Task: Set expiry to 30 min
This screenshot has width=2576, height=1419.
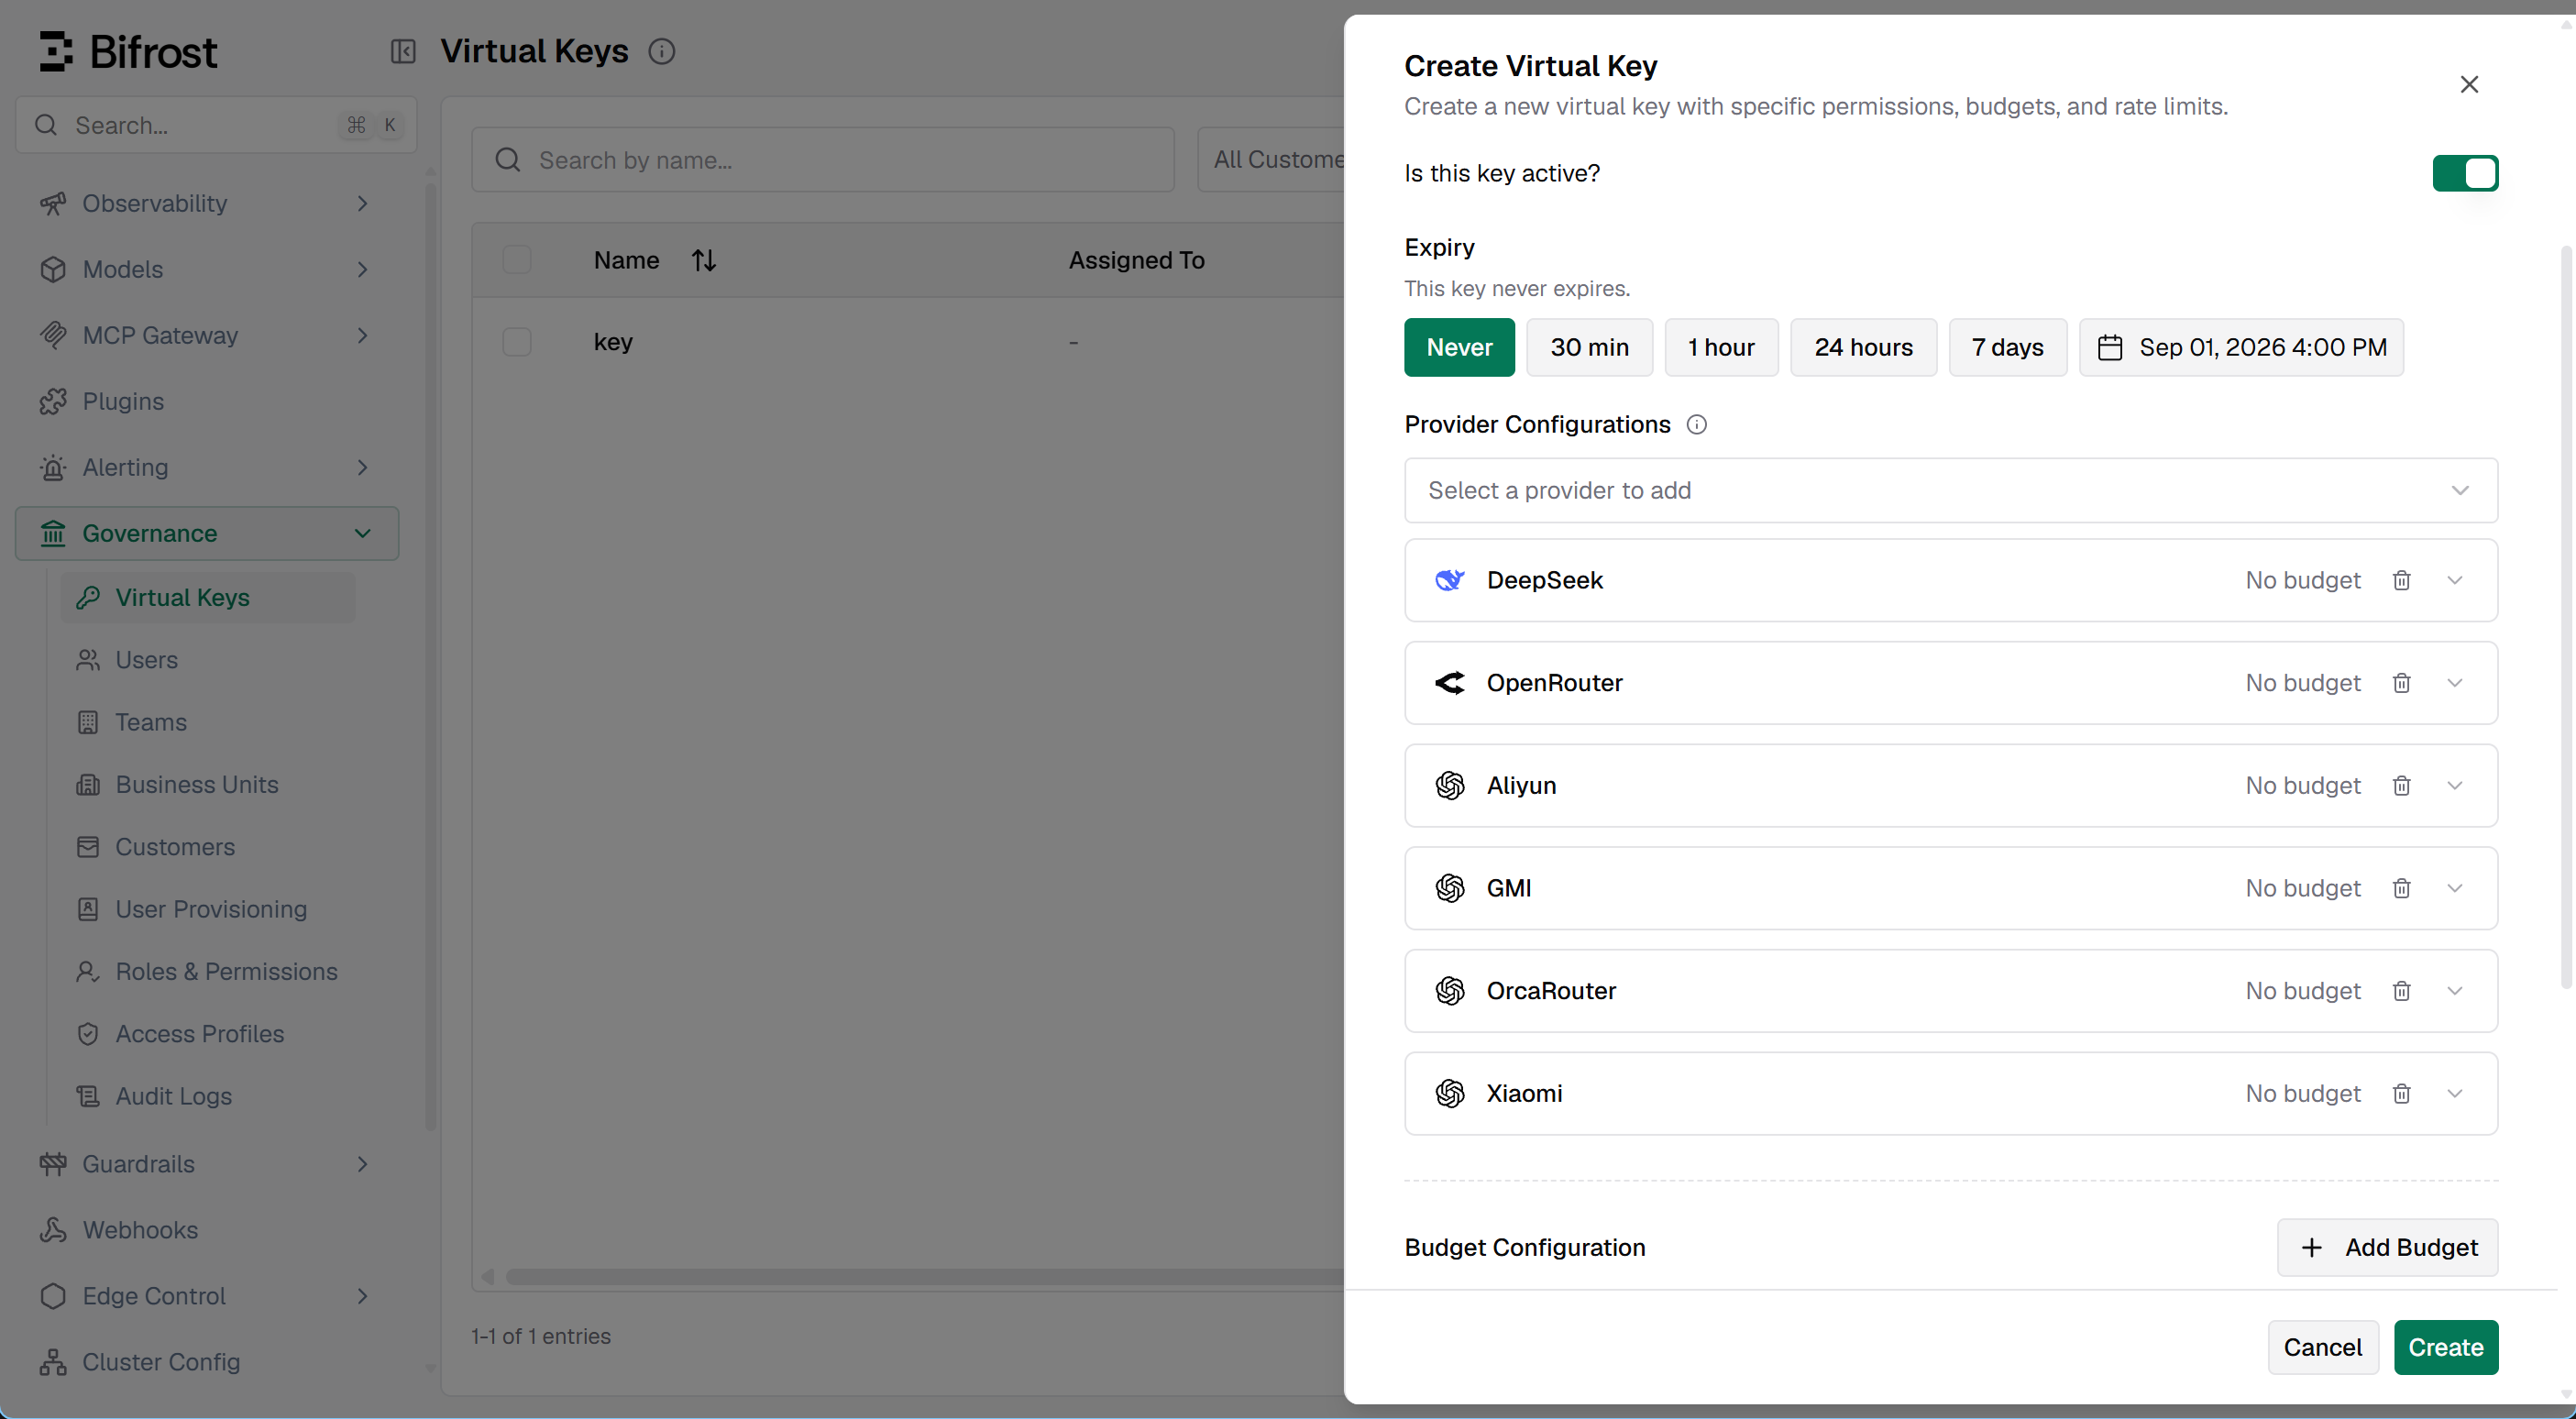Action: [1589, 348]
